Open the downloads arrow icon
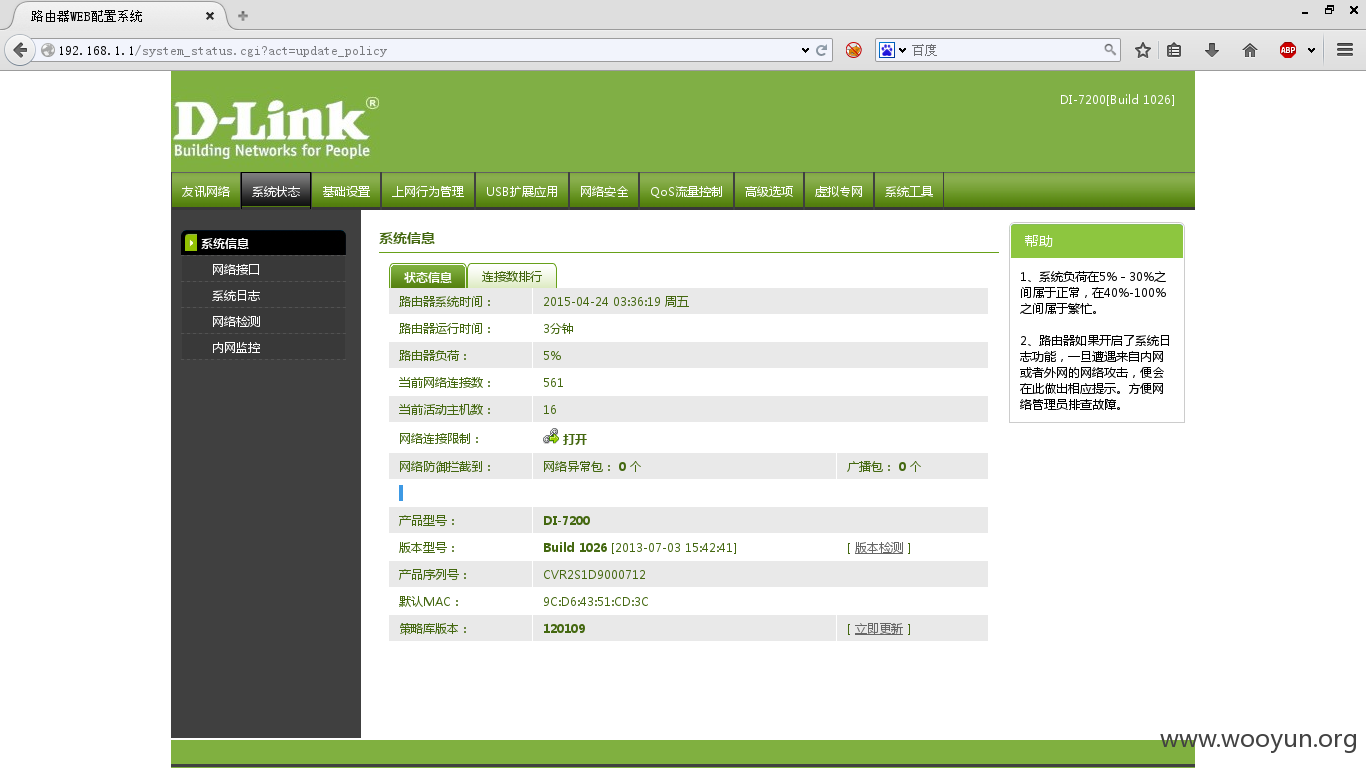Viewport: 1366px width, 768px height. click(1212, 50)
